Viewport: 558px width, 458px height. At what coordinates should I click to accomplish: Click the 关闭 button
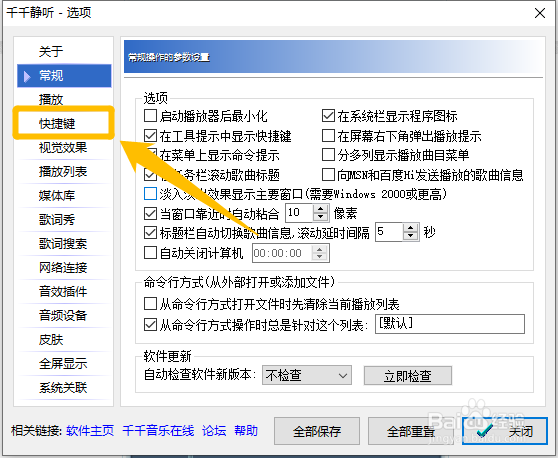point(505,431)
